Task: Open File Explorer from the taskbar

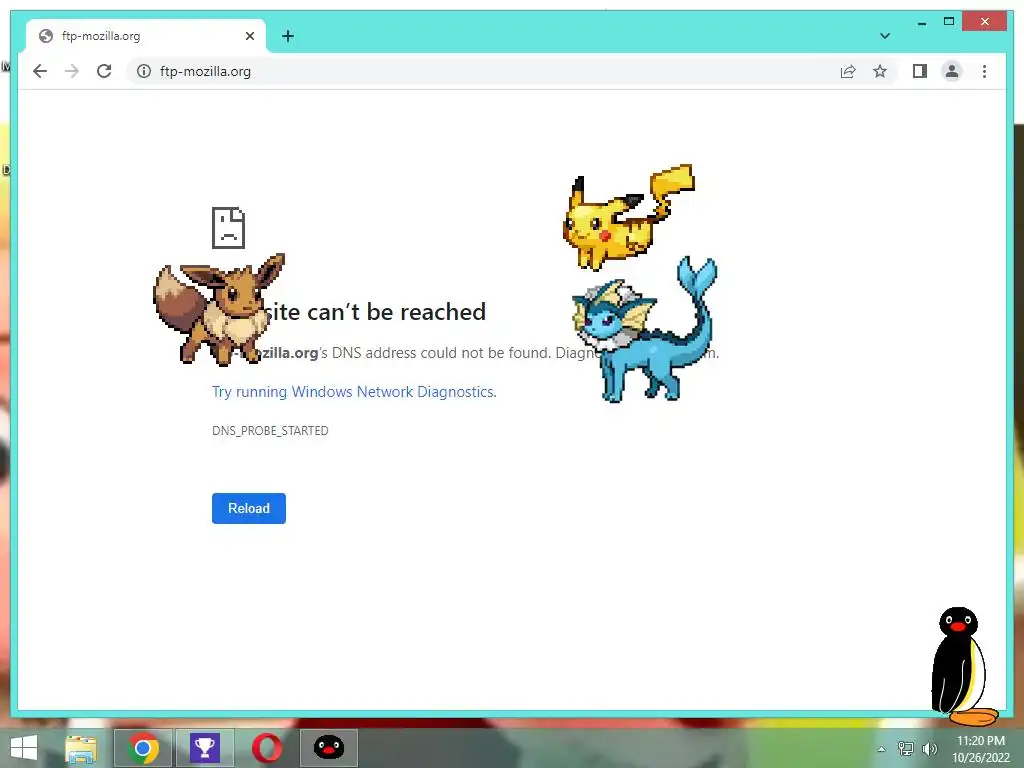Action: (81, 748)
